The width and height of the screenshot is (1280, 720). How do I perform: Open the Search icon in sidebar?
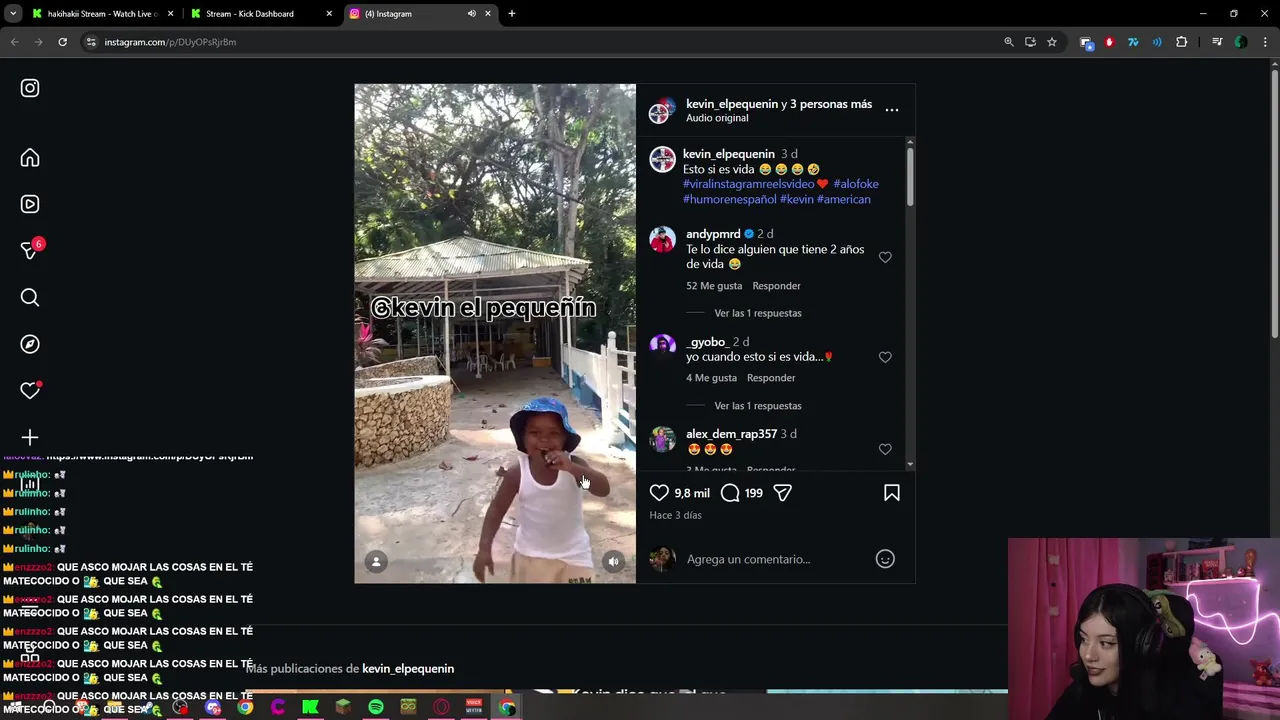click(30, 297)
